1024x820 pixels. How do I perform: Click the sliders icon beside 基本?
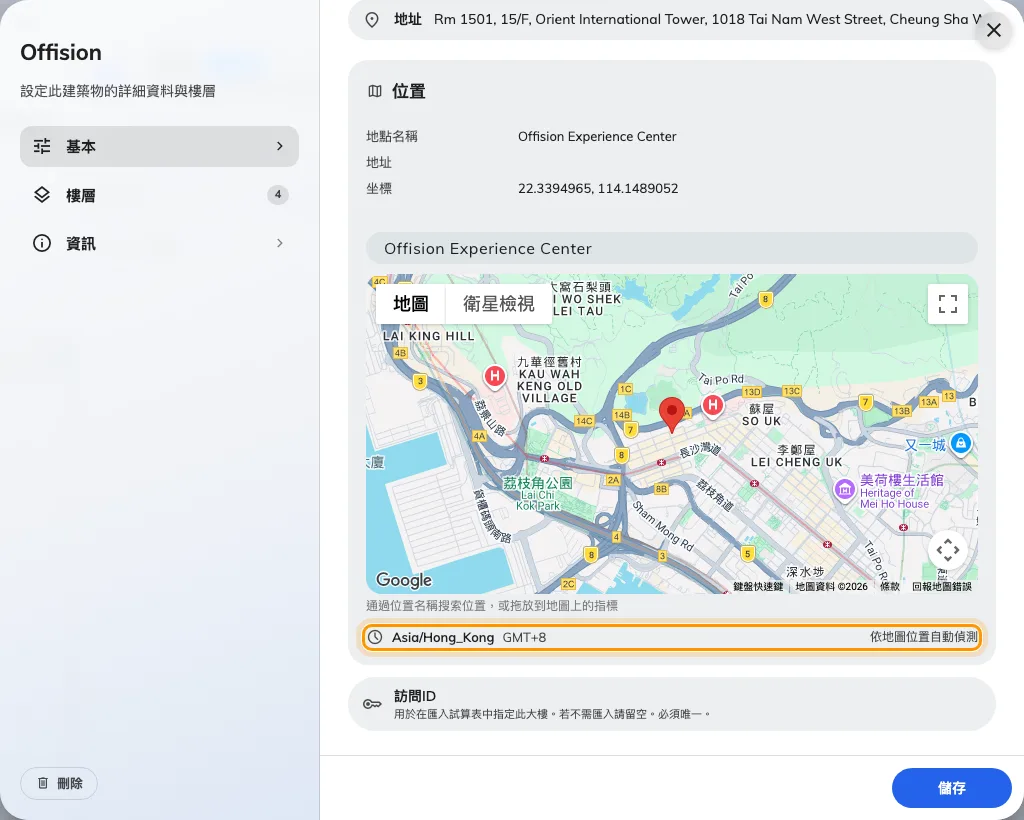(x=42, y=146)
